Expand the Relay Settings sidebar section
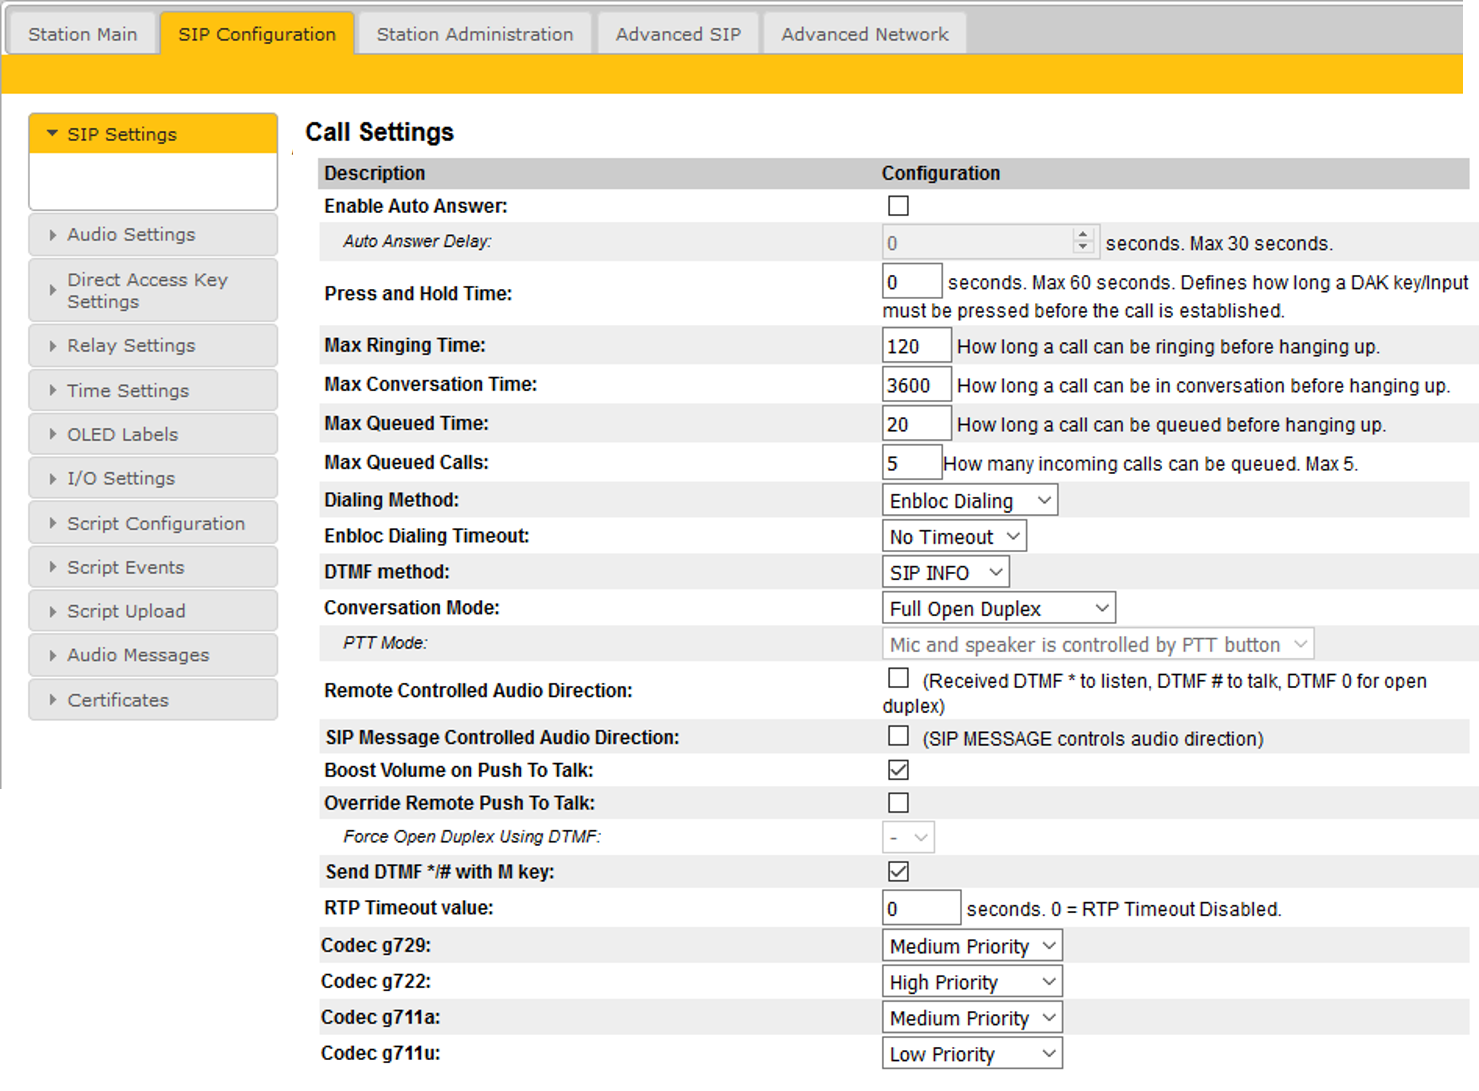 131,345
